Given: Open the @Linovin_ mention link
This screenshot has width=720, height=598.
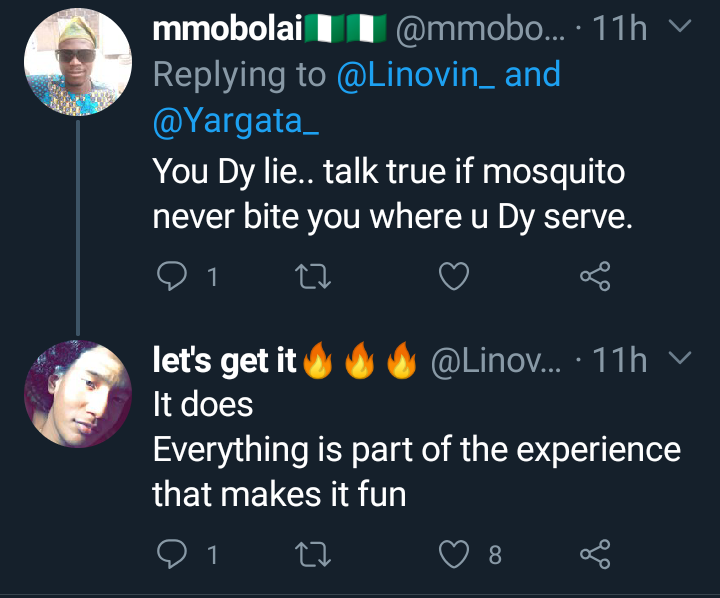Looking at the screenshot, I should pos(416,74).
